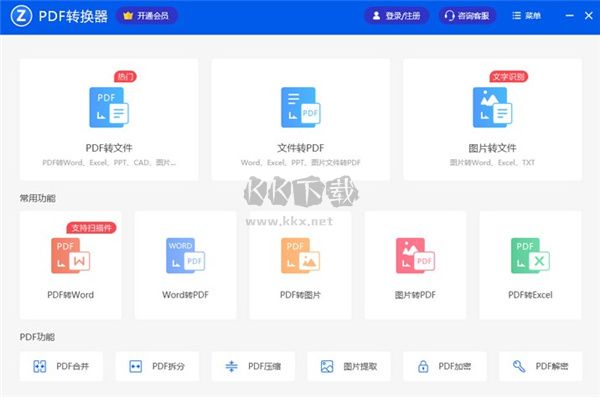The height and width of the screenshot is (397, 600).
Task: Click the 支持扫描件 badge
Action: click(91, 228)
